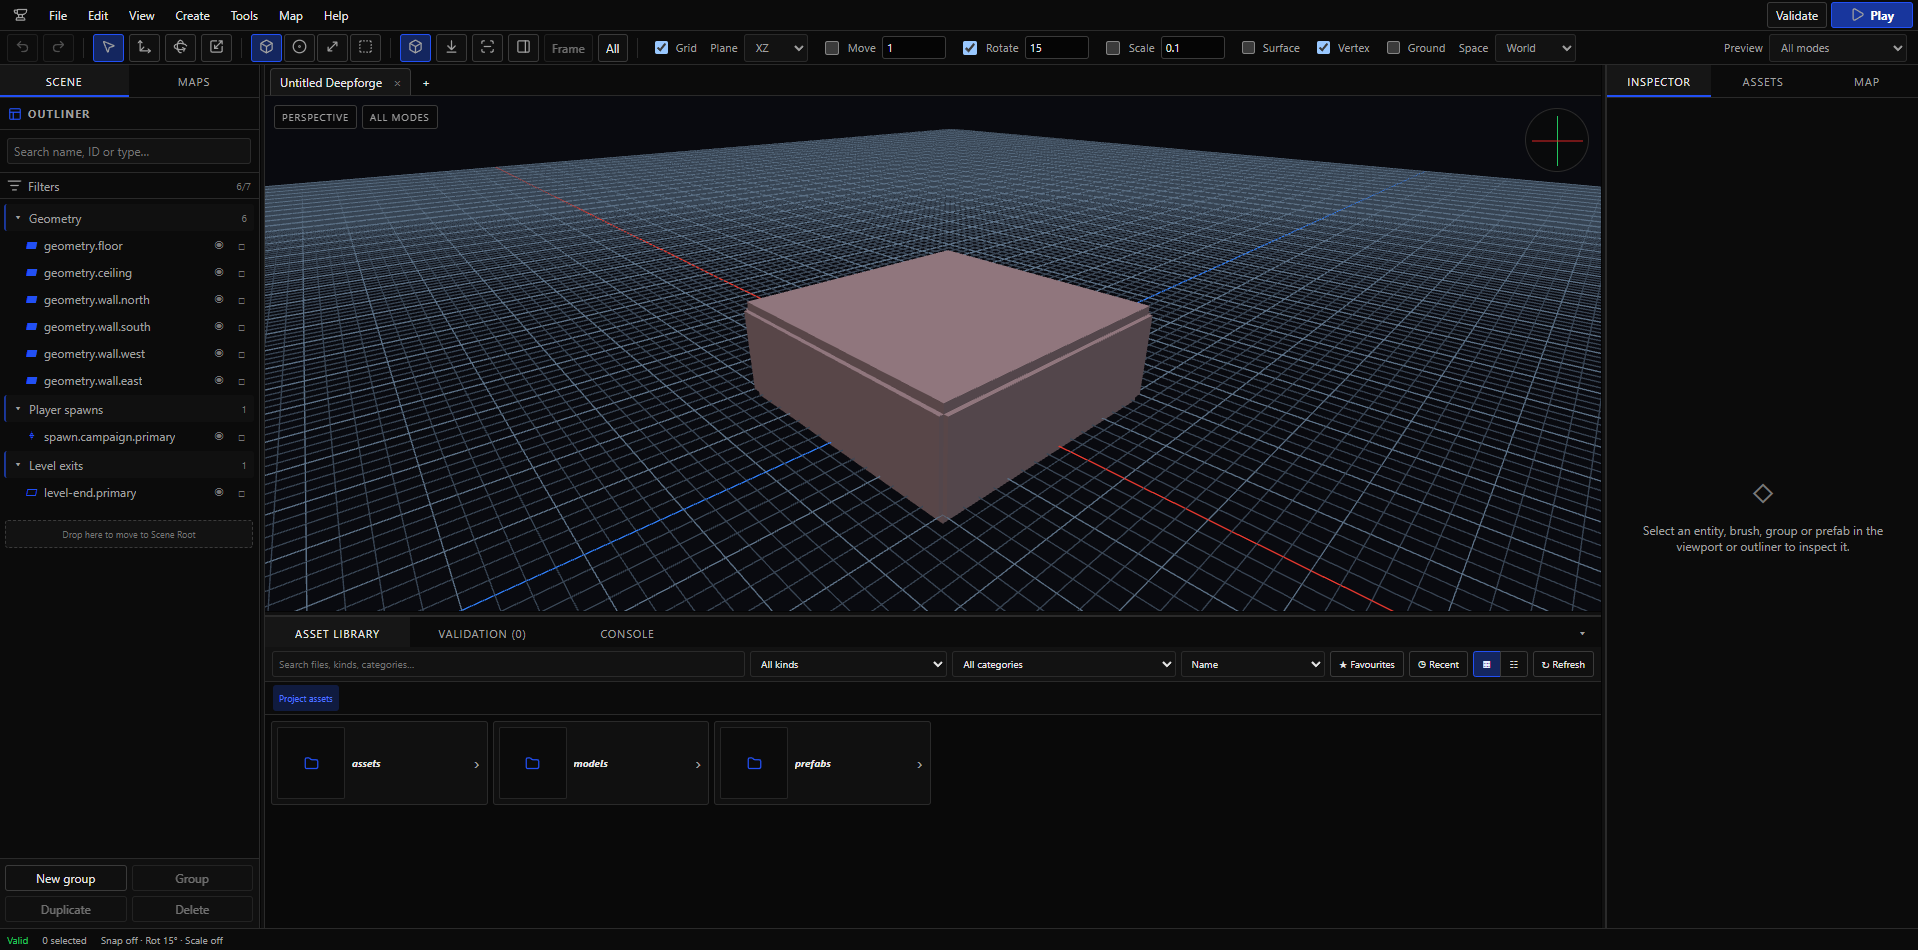Viewport: 1918px width, 950px height.
Task: Open the Name sort dropdown
Action: [1253, 664]
